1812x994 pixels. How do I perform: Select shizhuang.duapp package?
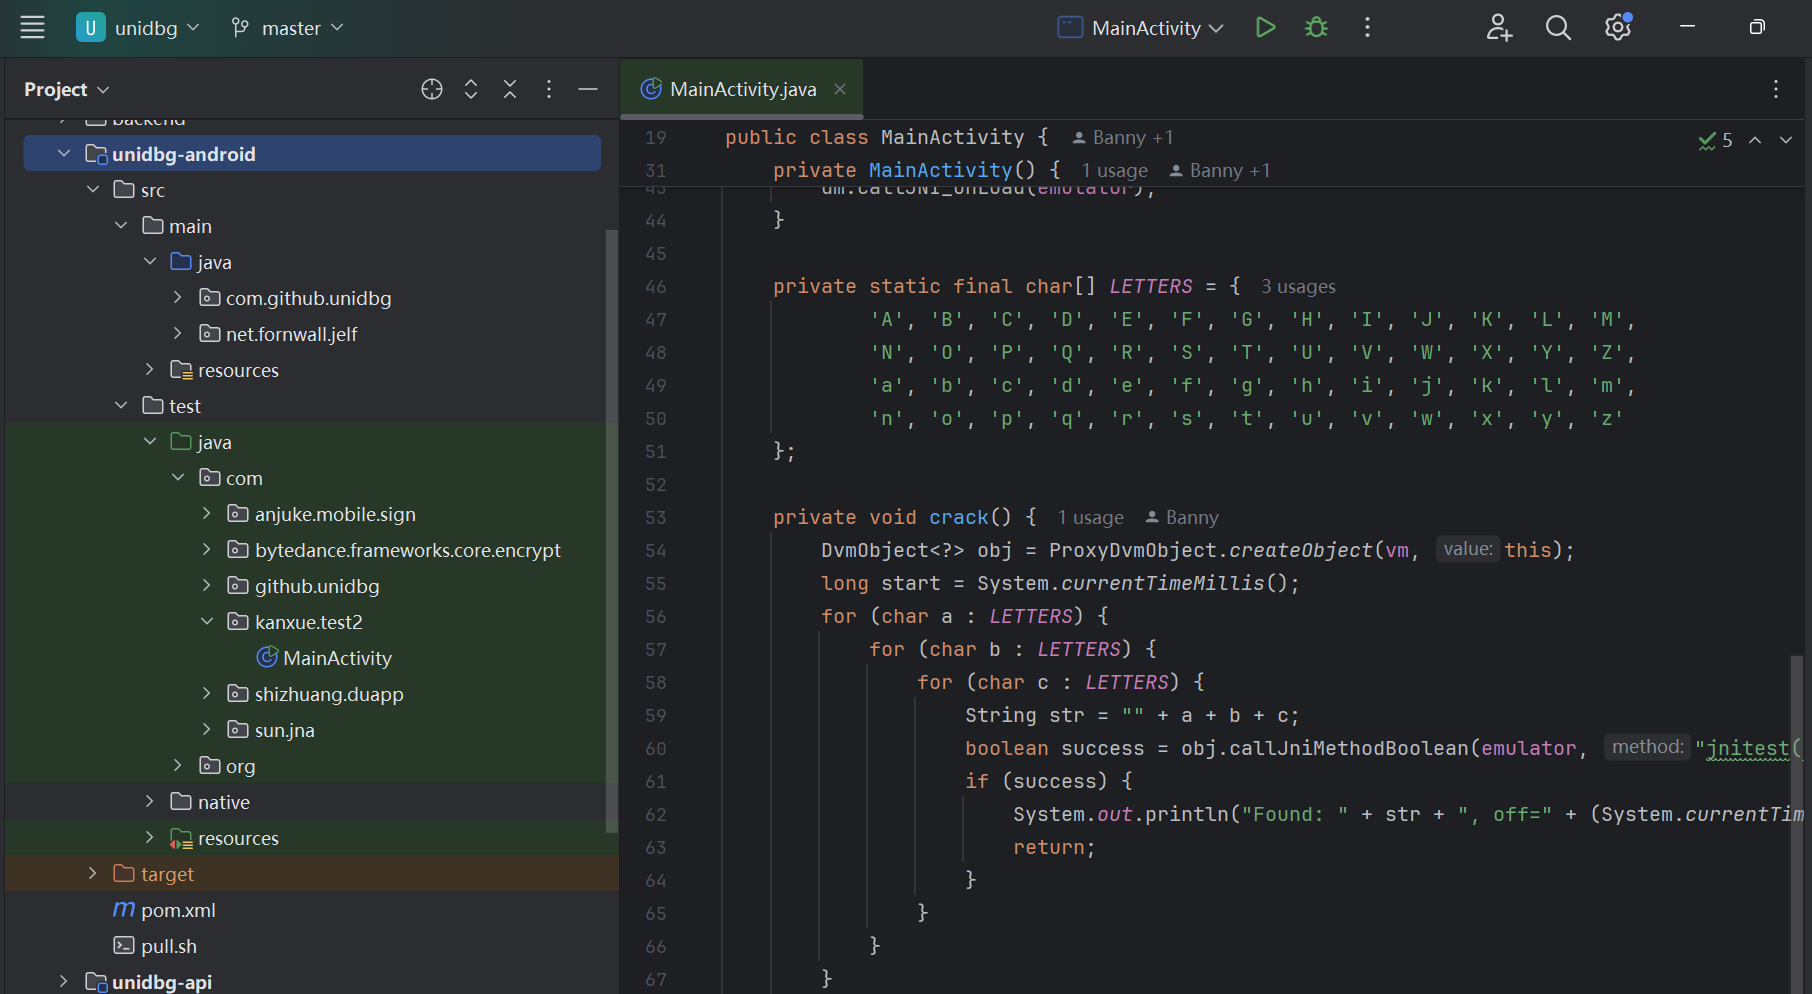pyautogui.click(x=329, y=694)
